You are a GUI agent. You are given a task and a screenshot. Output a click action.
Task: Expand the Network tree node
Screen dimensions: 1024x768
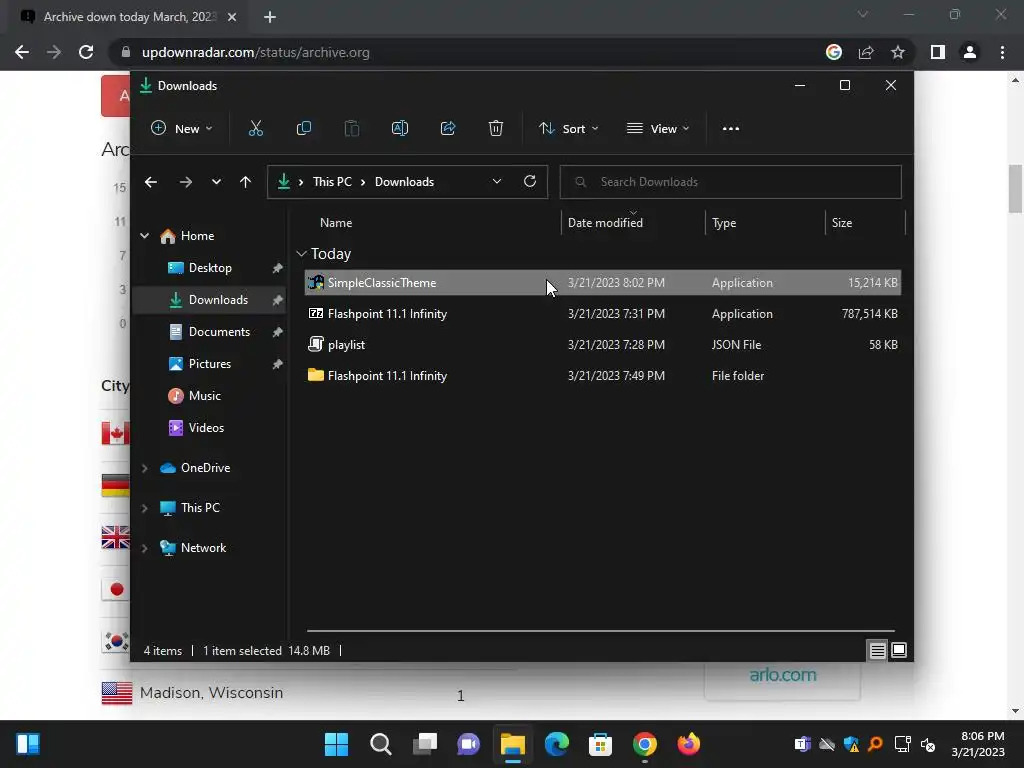[x=144, y=548]
